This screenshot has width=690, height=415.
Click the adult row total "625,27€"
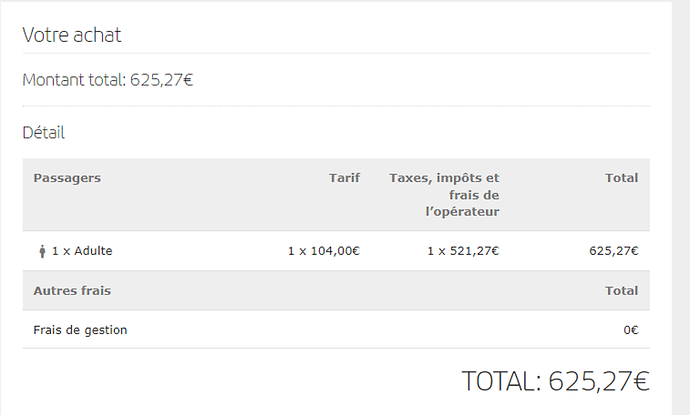[614, 251]
